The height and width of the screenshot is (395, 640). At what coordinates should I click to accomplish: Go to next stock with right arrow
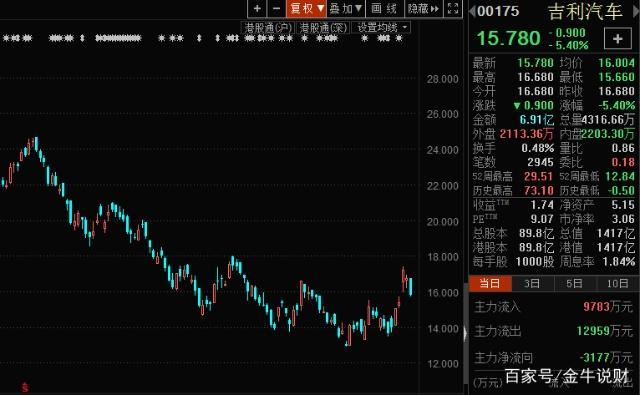[x=636, y=11]
